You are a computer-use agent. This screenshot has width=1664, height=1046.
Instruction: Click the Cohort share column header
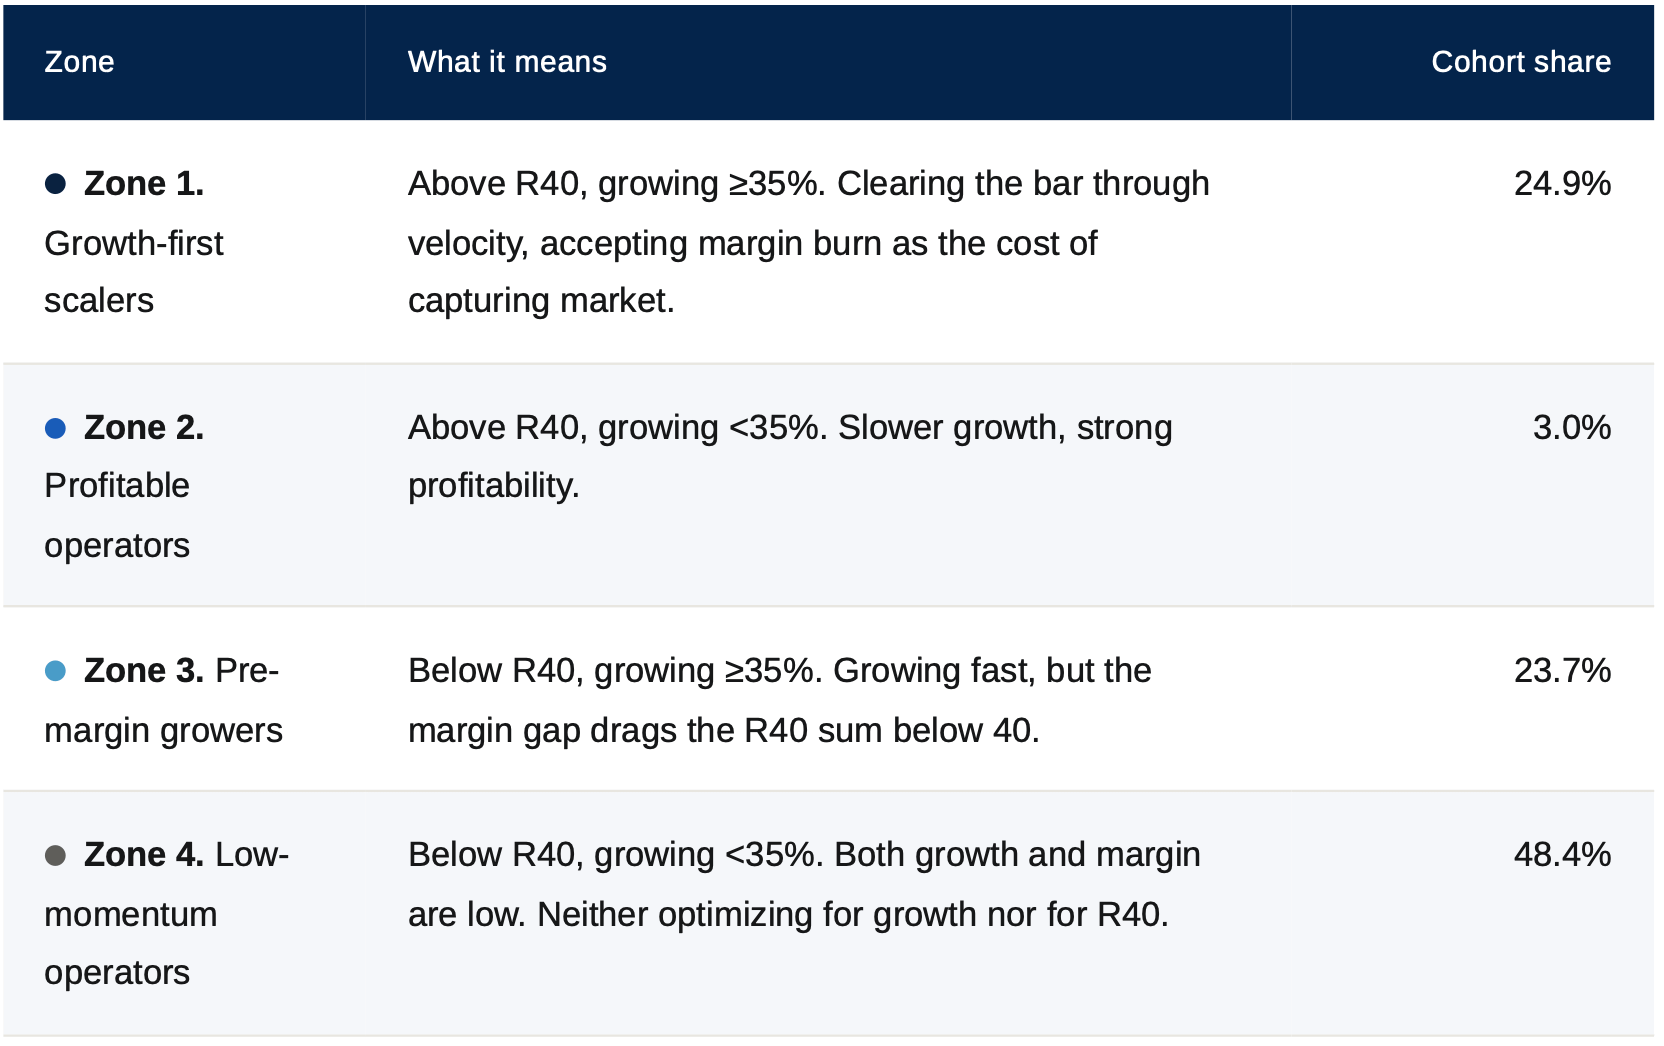click(1521, 62)
